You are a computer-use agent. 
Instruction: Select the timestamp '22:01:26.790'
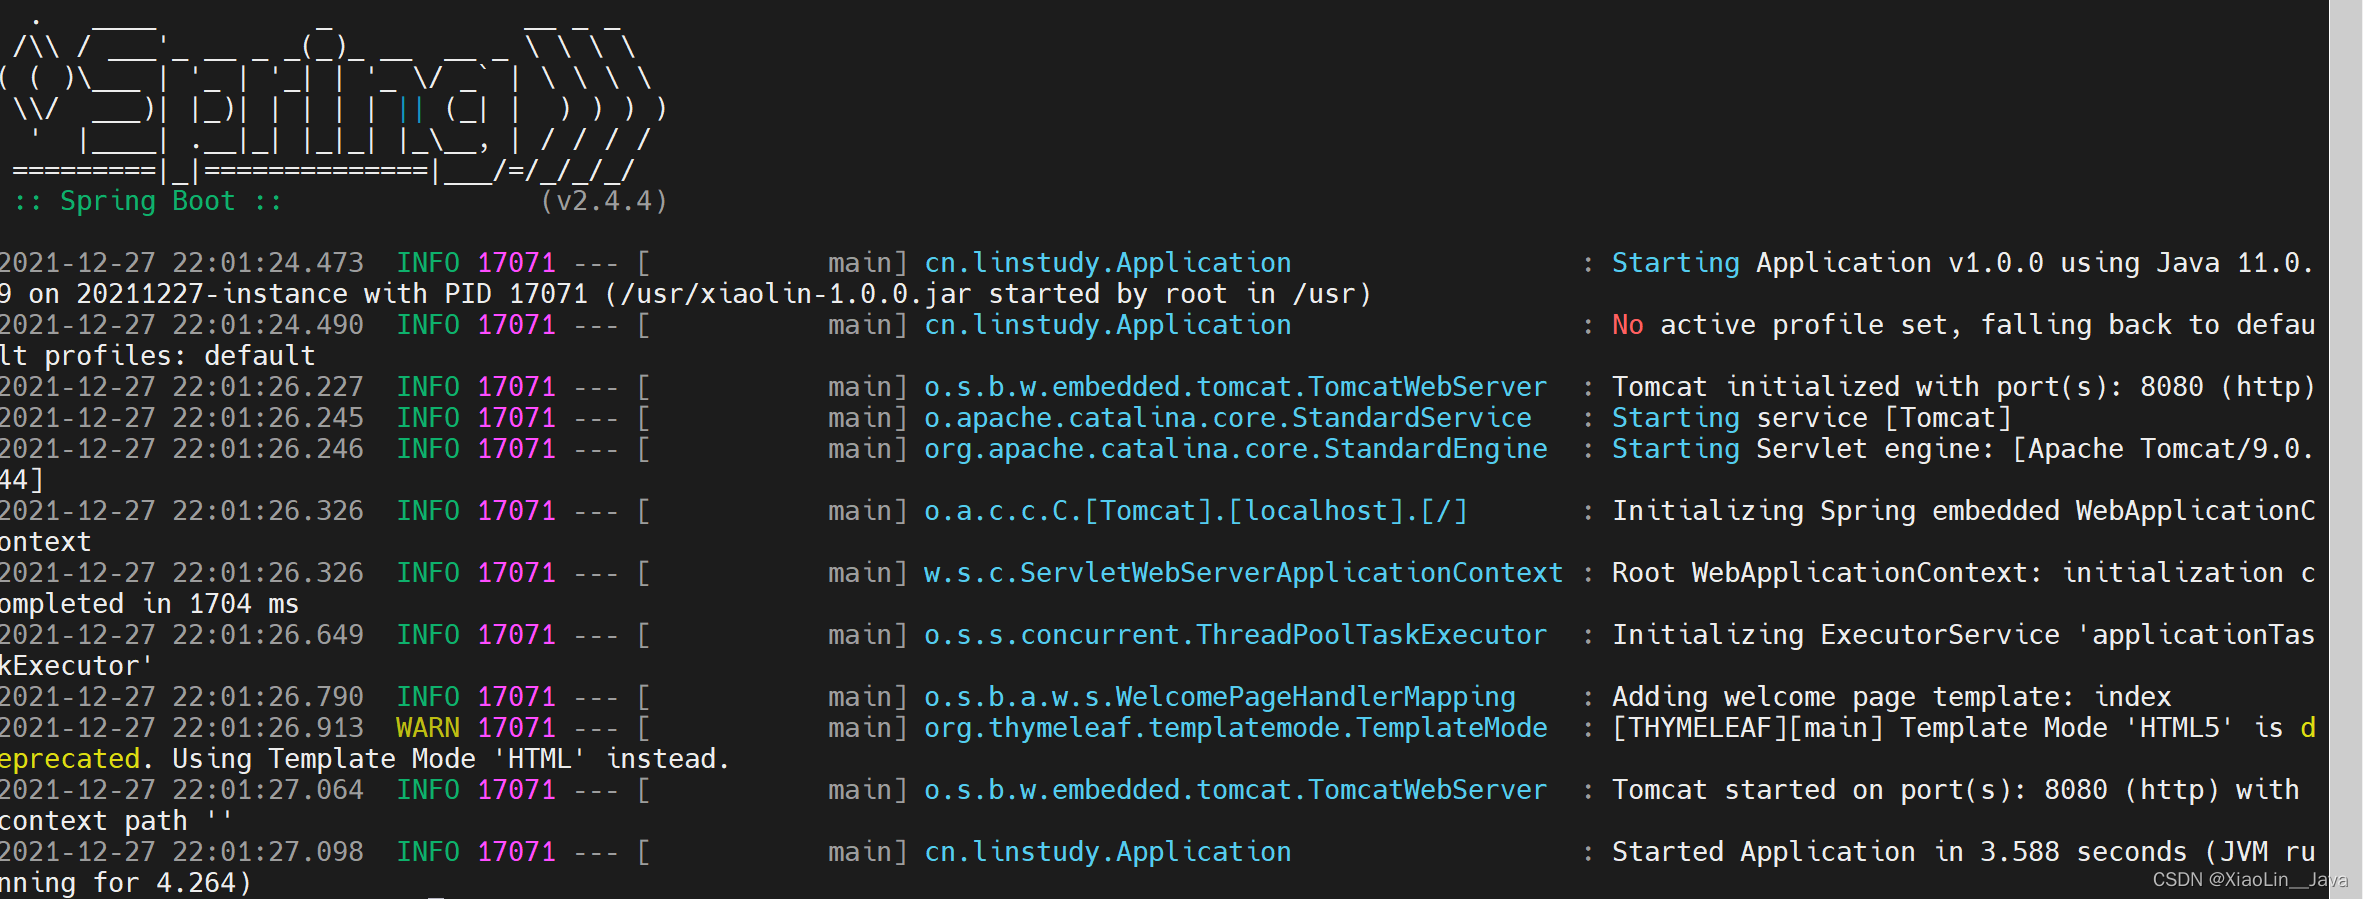tap(268, 697)
